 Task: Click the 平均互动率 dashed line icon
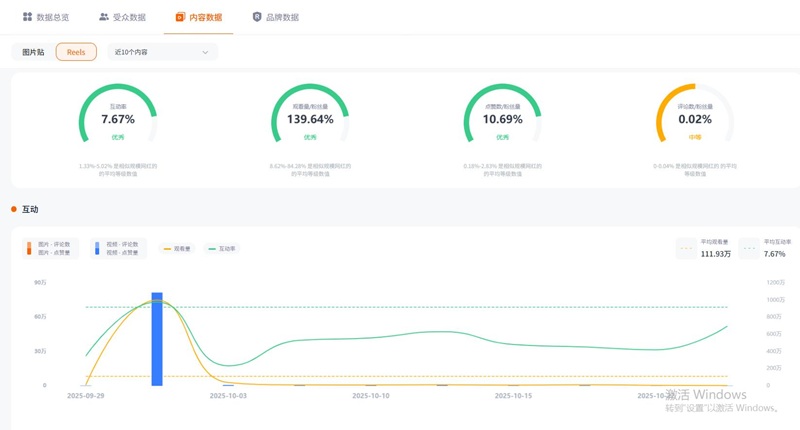click(x=750, y=249)
